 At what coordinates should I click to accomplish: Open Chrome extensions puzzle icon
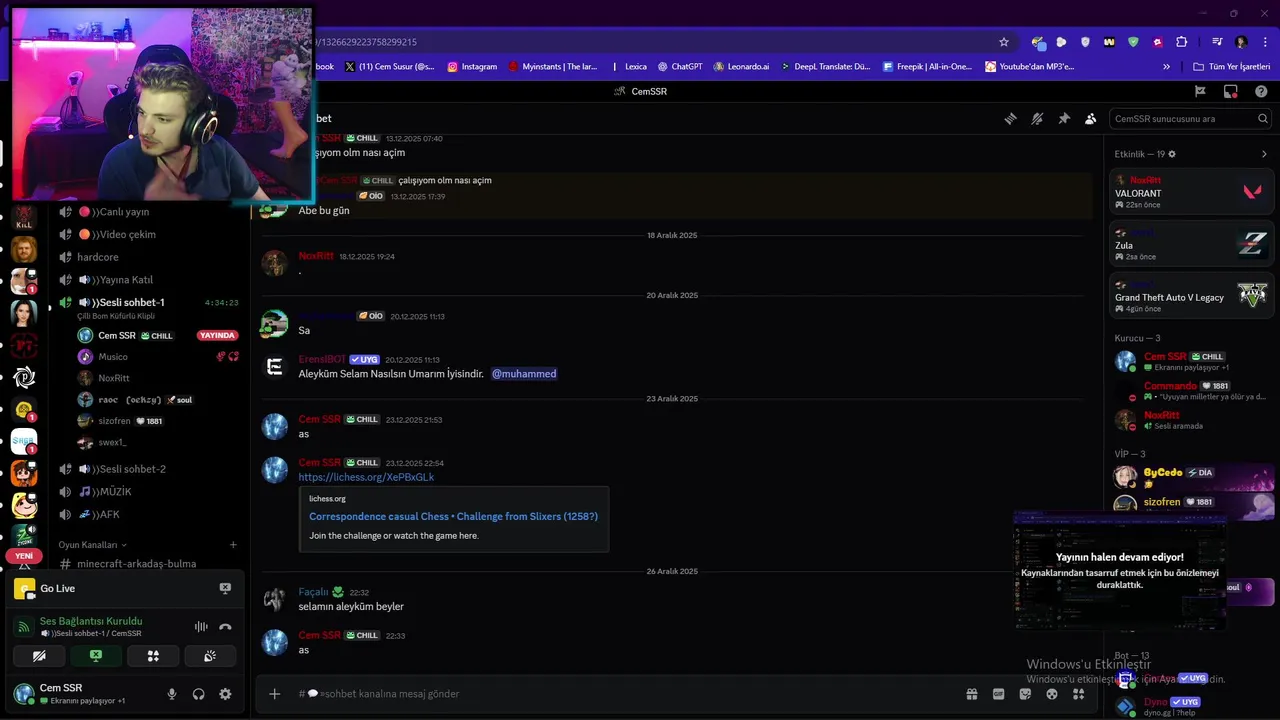(x=1182, y=42)
